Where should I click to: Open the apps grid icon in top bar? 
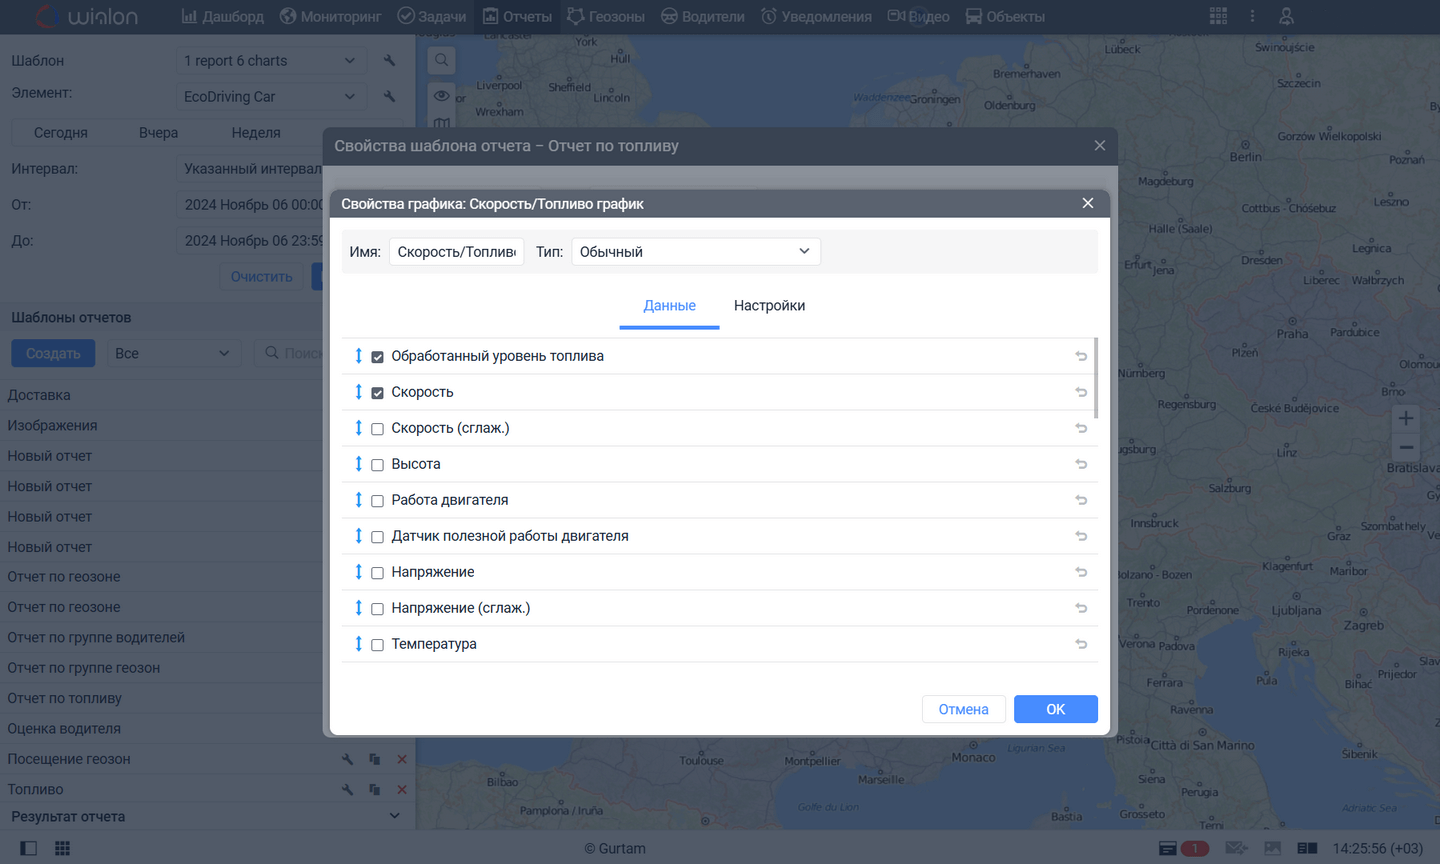pos(1218,16)
